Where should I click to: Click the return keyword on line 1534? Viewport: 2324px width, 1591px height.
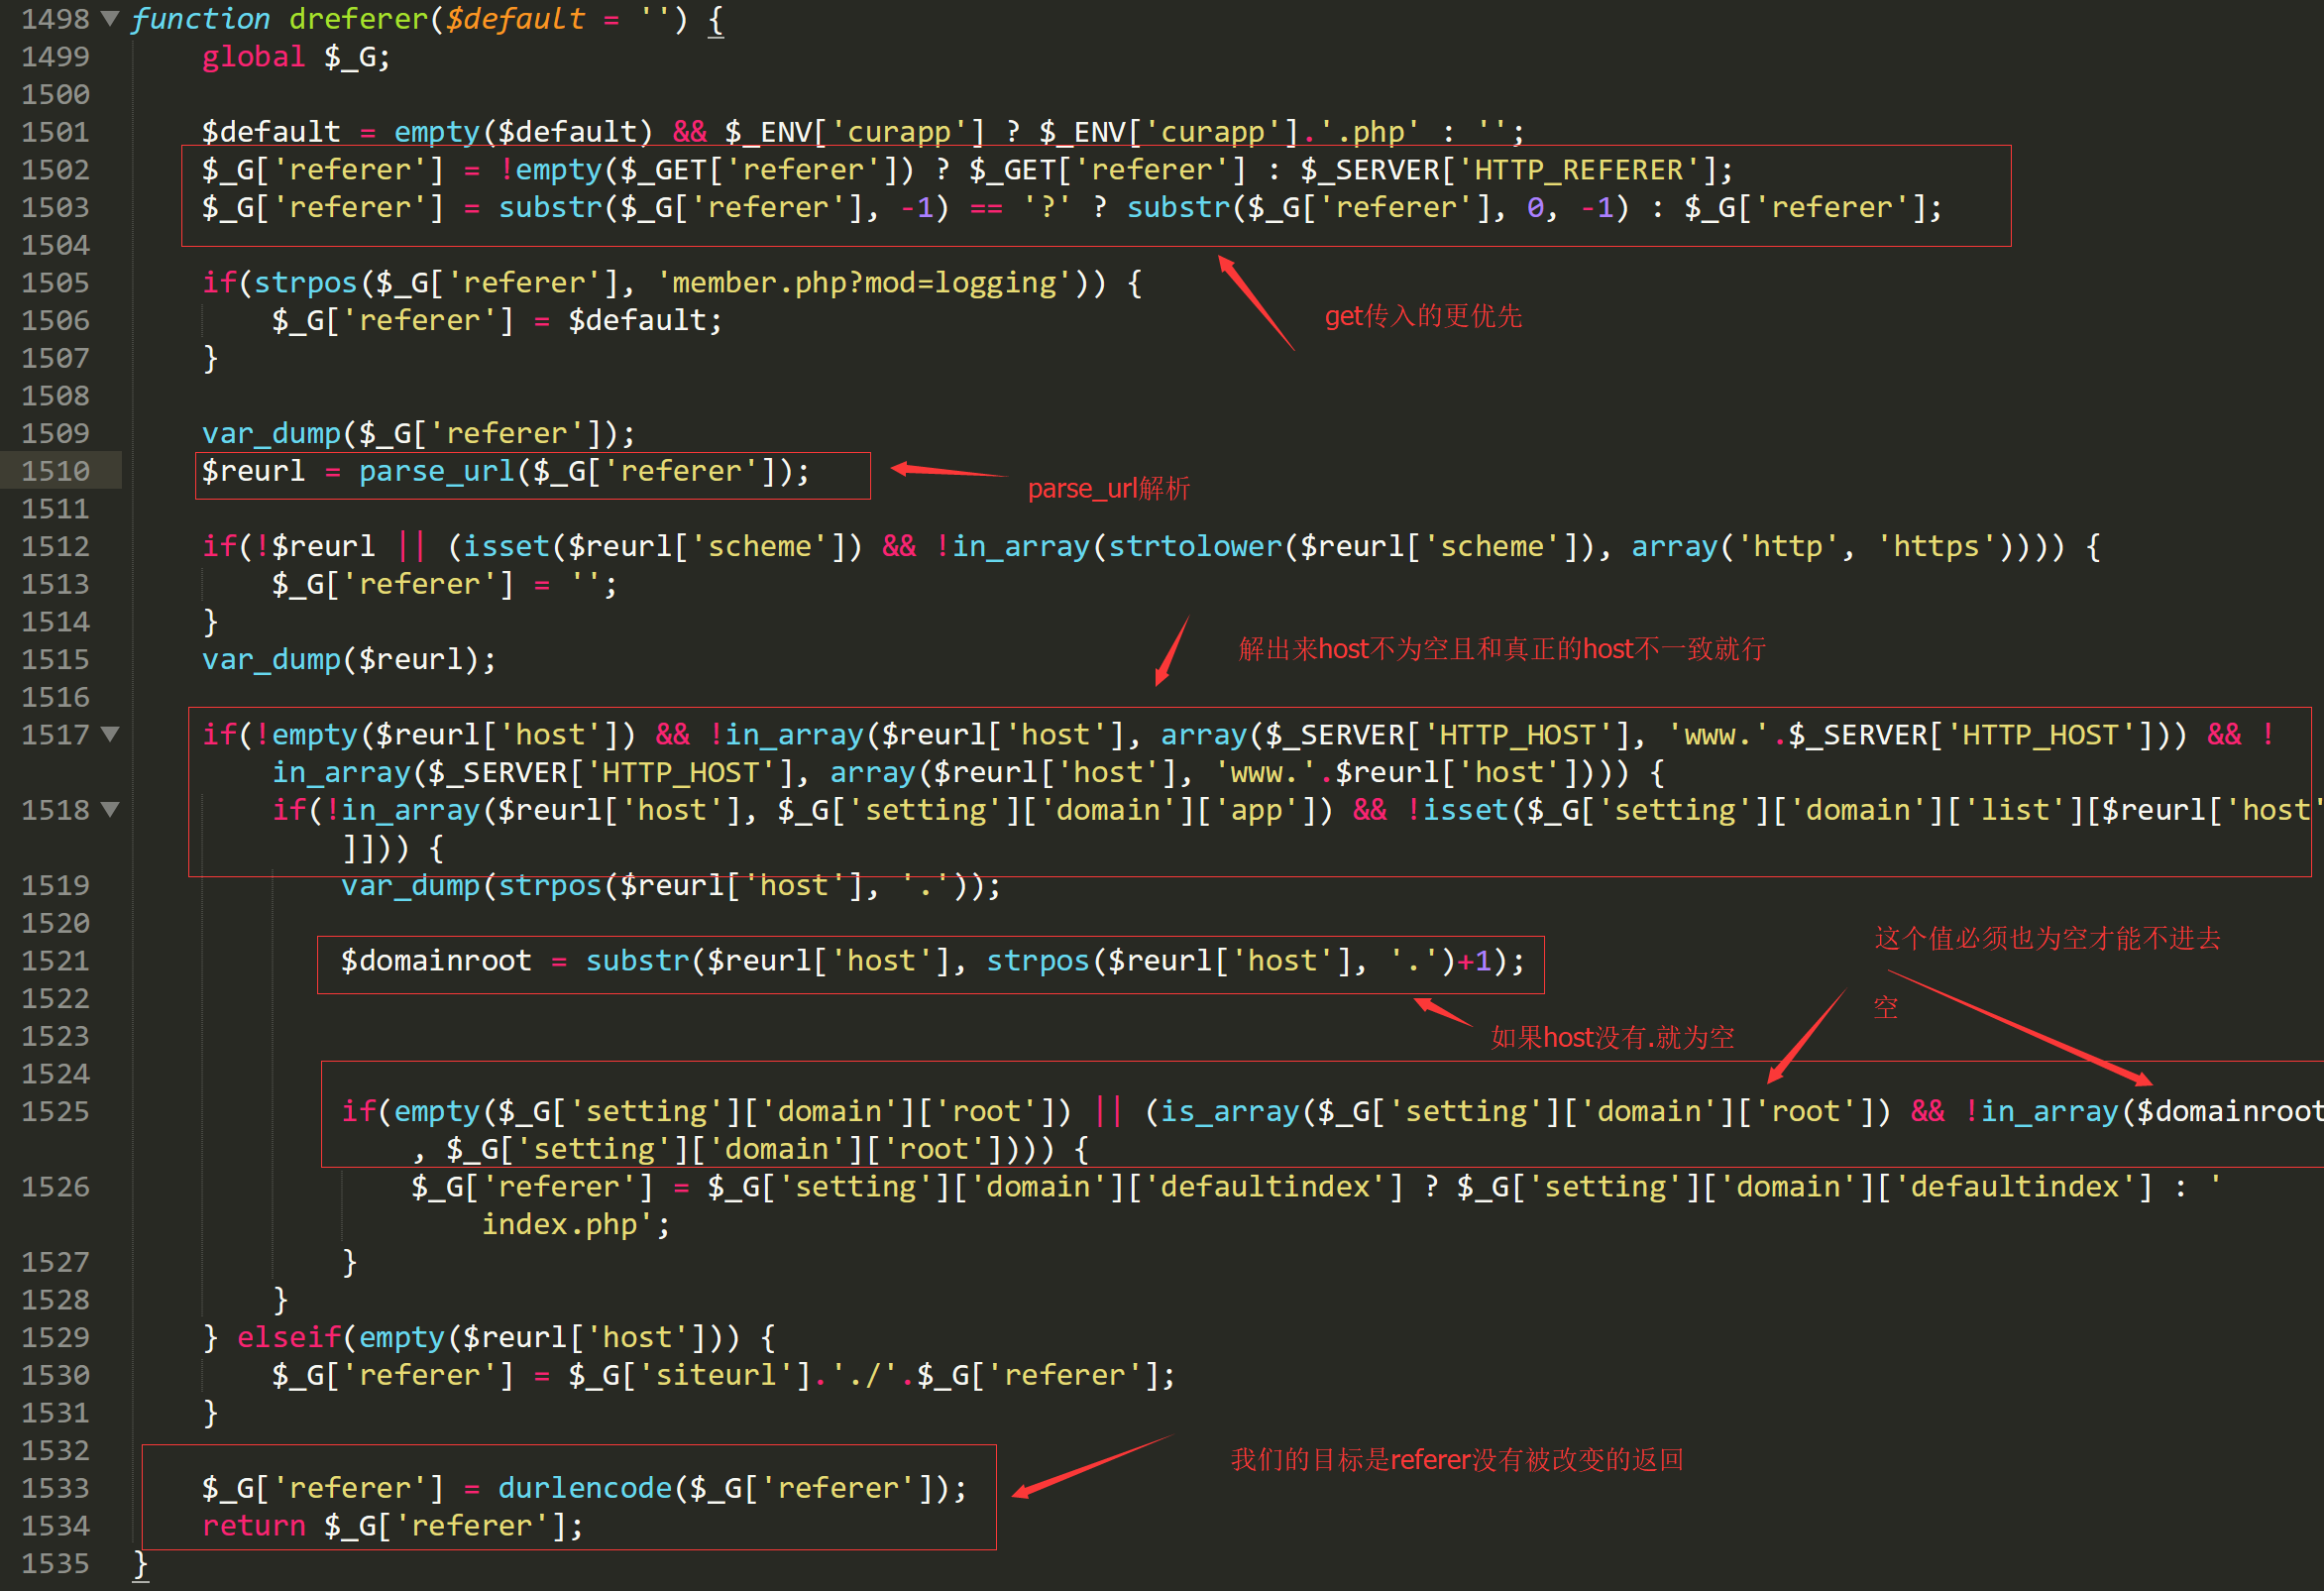pyautogui.click(x=254, y=1526)
